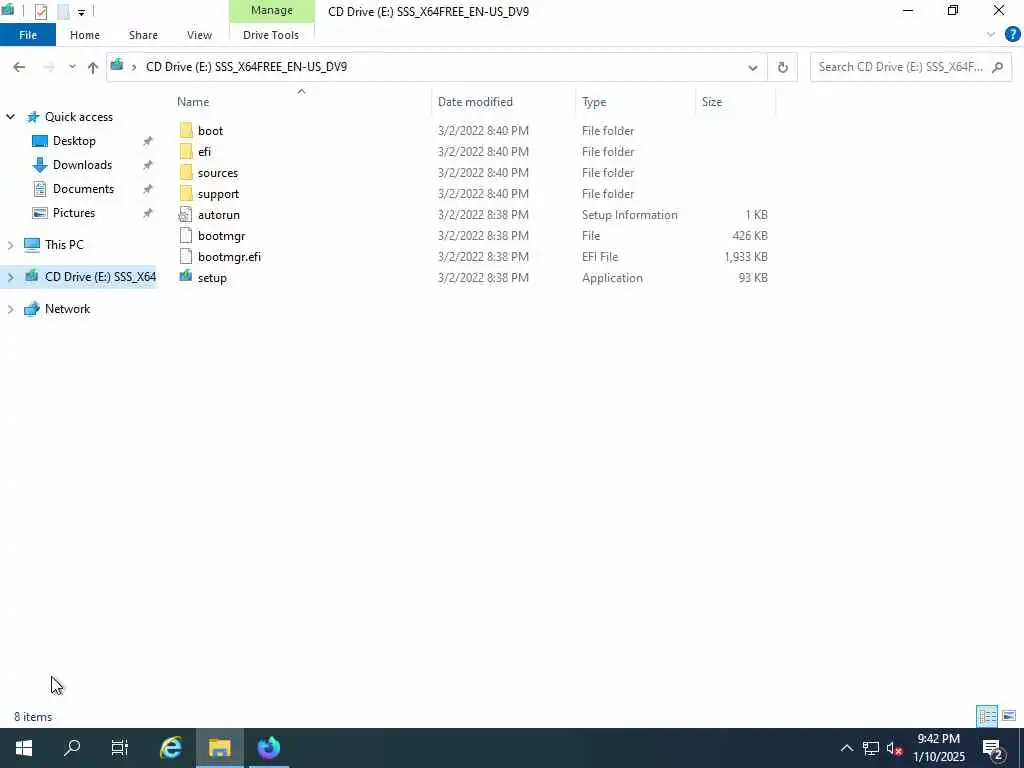Open the Action Center notifications
The width and height of the screenshot is (1024, 768).
coord(993,748)
